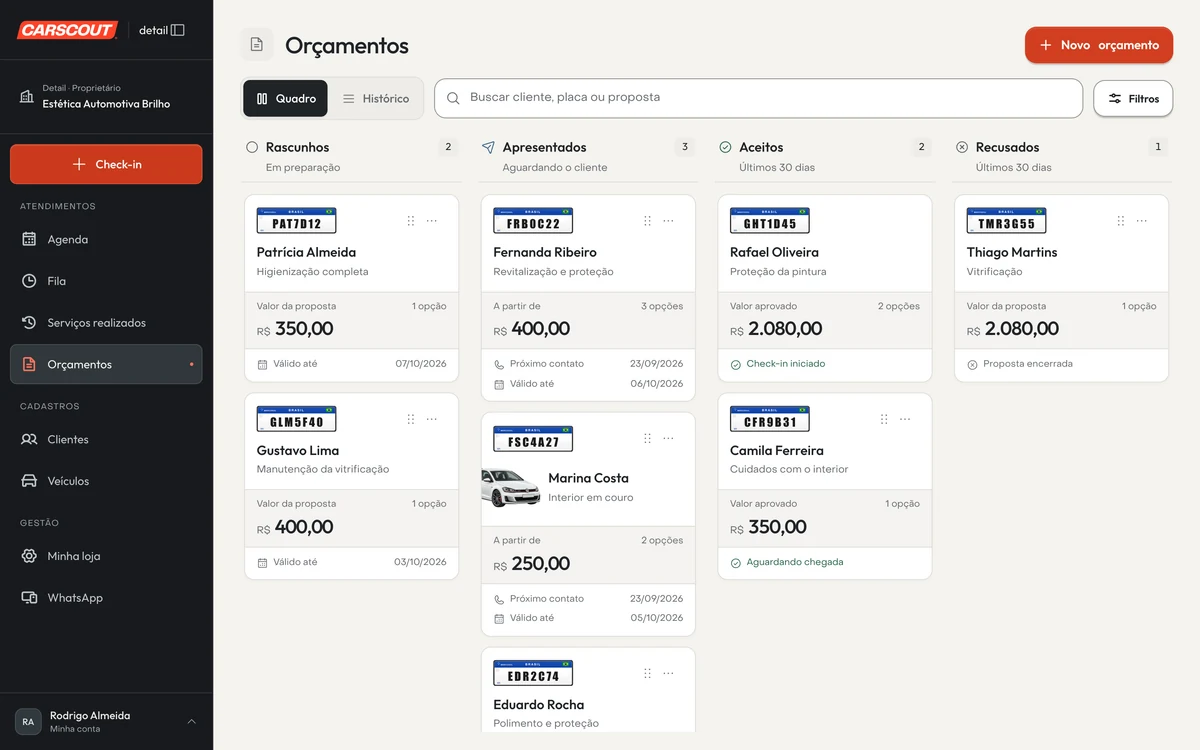This screenshot has height=750, width=1200.
Task: Click the Novo orçamento button
Action: click(x=1099, y=45)
